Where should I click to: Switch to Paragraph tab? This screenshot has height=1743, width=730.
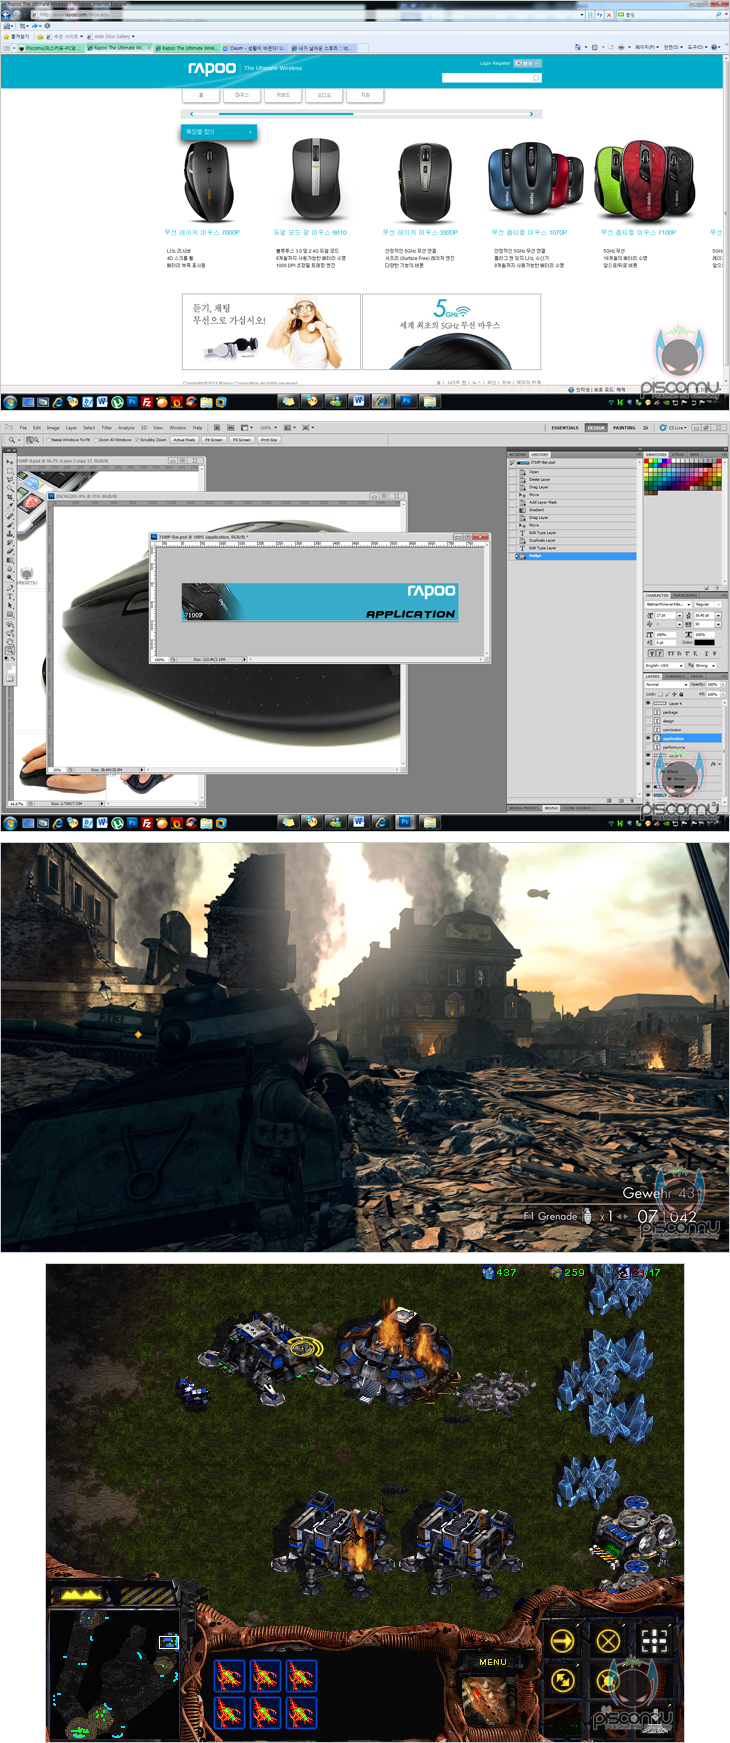(685, 595)
